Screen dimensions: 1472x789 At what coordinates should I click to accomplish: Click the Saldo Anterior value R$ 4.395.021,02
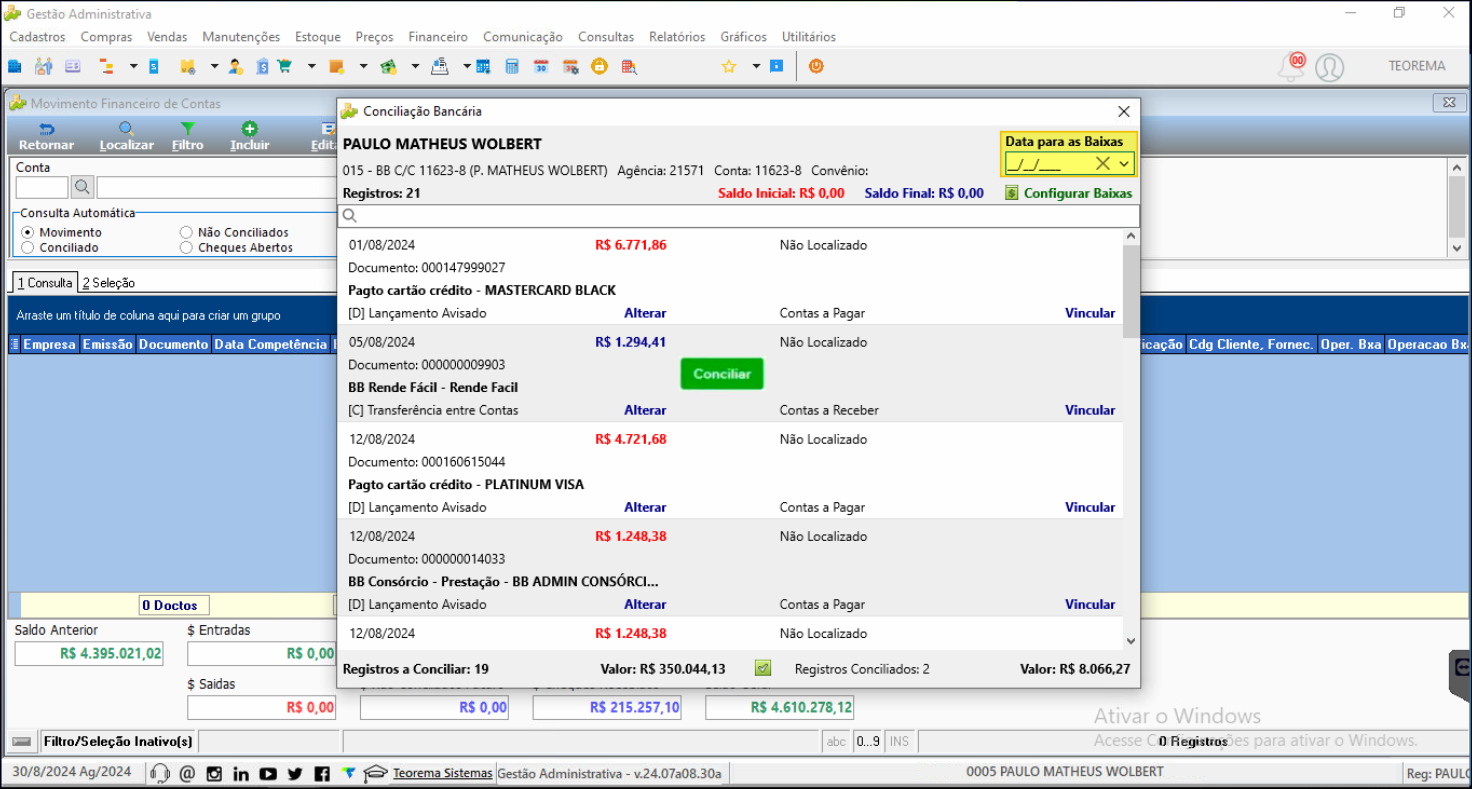(x=89, y=654)
